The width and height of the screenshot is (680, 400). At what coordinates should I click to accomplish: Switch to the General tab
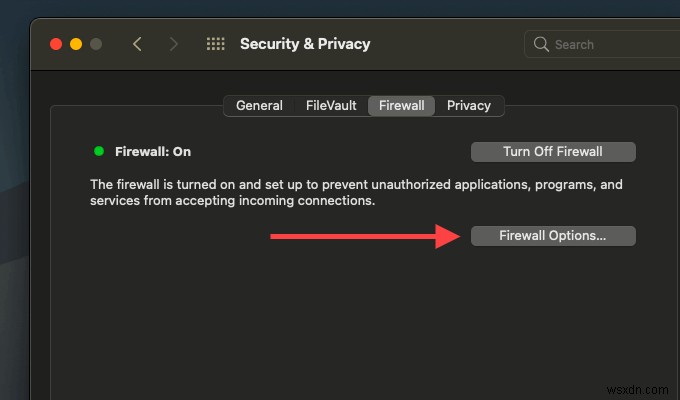click(x=259, y=105)
